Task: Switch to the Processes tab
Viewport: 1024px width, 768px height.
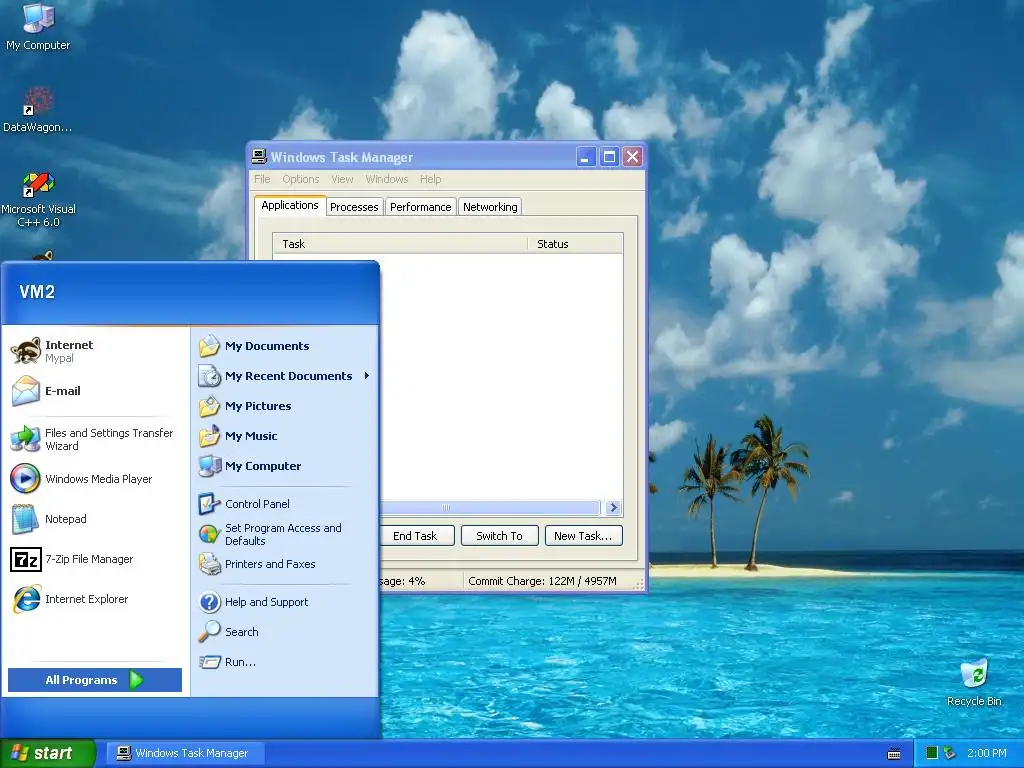Action: click(354, 207)
